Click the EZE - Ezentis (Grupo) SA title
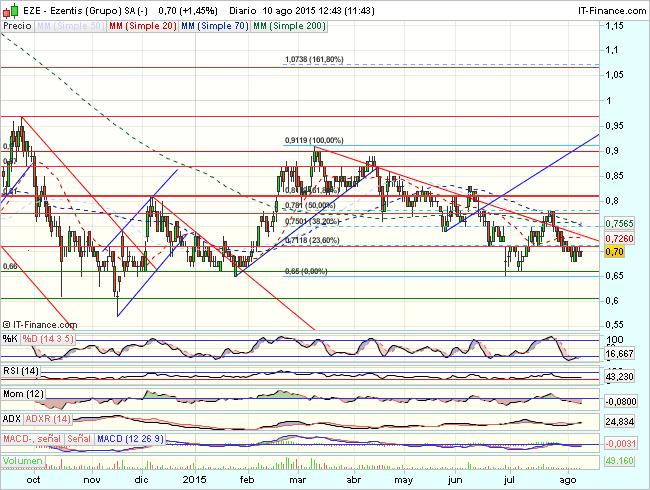The height and width of the screenshot is (490, 650). click(85, 11)
